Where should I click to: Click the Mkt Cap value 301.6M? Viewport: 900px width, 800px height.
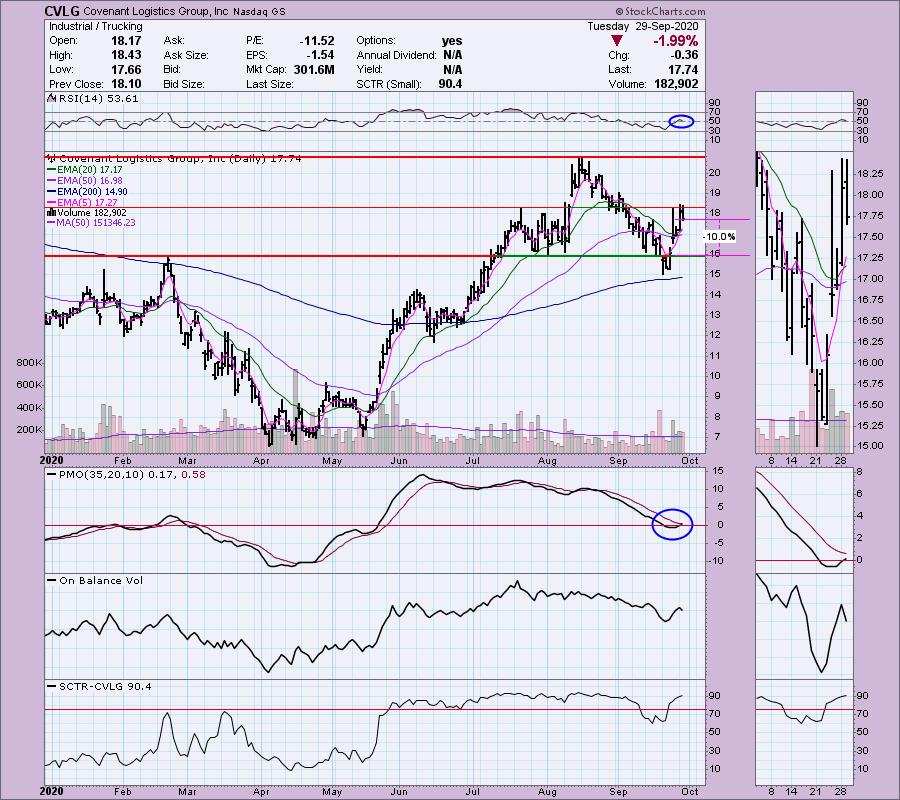[x=314, y=69]
